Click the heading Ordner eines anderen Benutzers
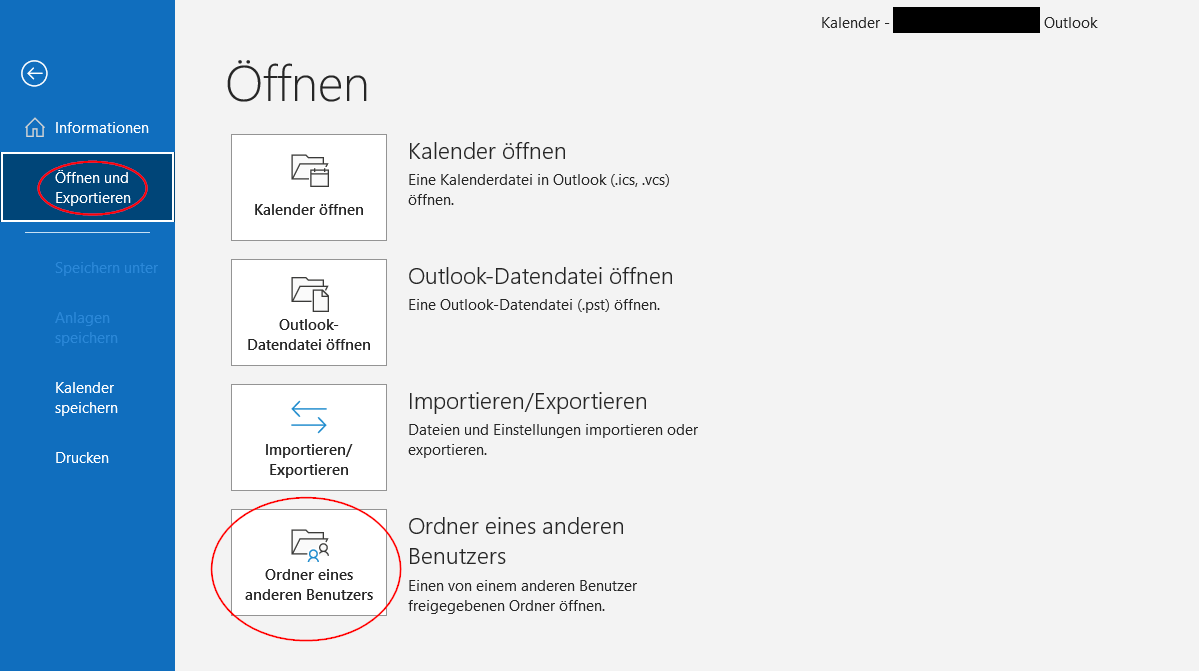Screen dimensions: 1199x671 516,538
